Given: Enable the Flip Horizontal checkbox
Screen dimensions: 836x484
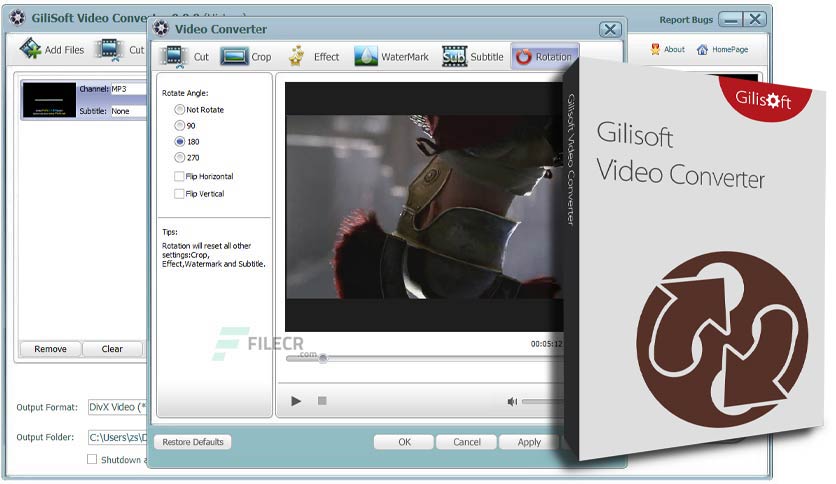Looking at the screenshot, I should (179, 176).
